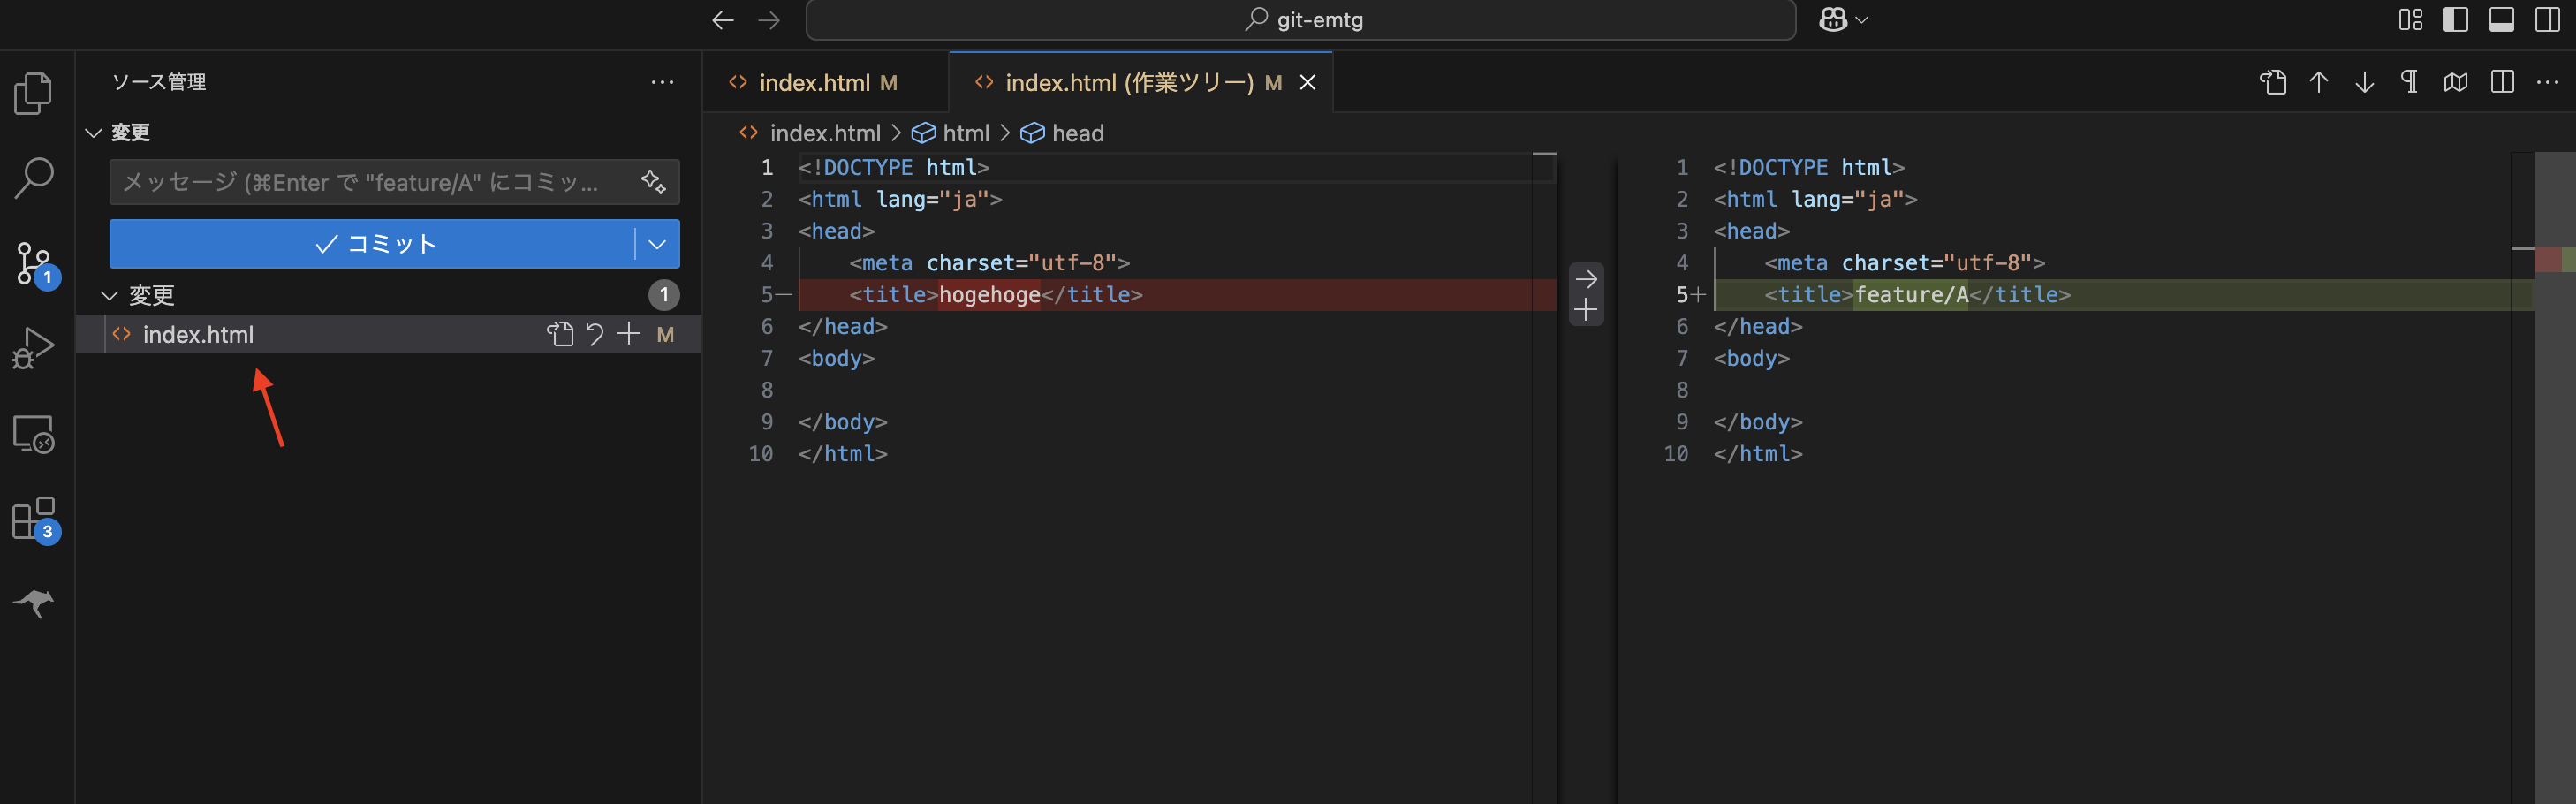The image size is (2576, 804).
Task: Revert change with arrow in diff gutter
Action: (1586, 279)
